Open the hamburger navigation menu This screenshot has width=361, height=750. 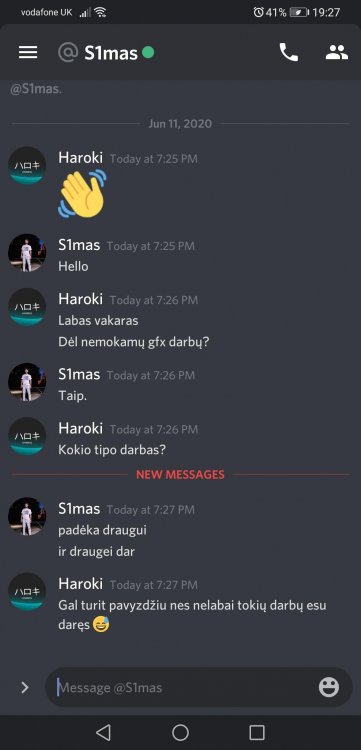[x=28, y=53]
